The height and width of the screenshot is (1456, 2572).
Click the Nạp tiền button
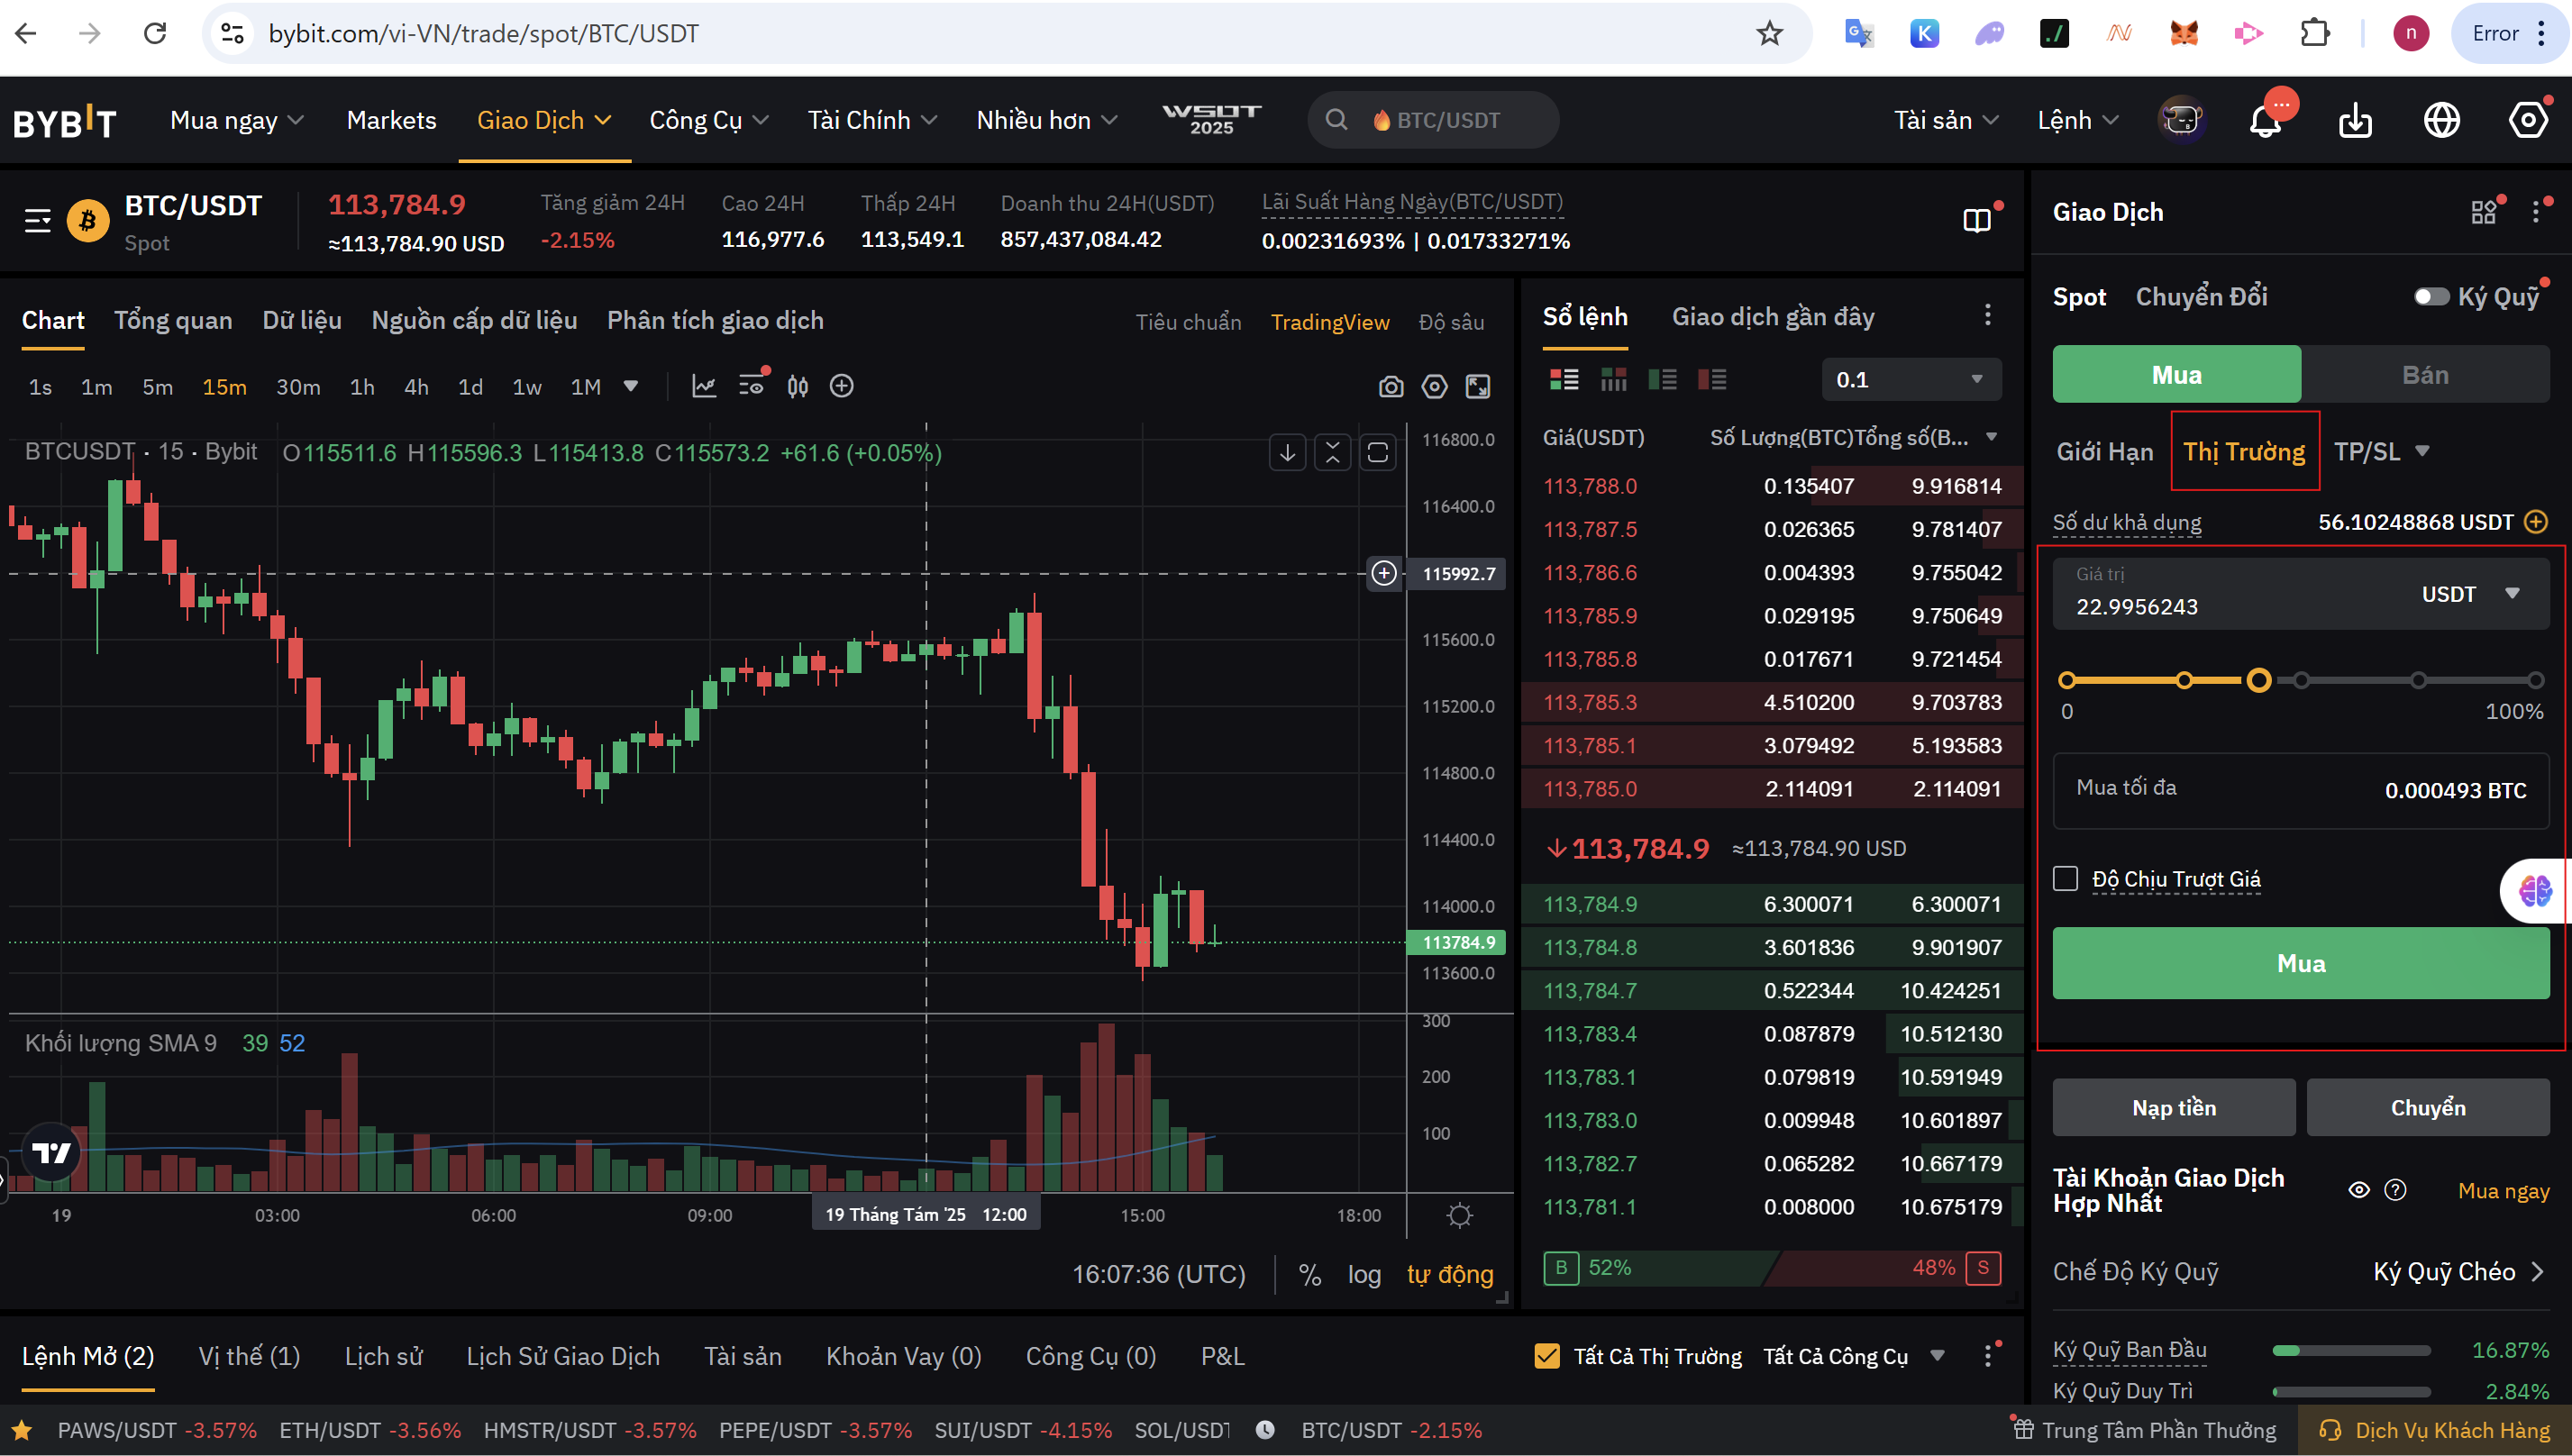[x=2173, y=1107]
